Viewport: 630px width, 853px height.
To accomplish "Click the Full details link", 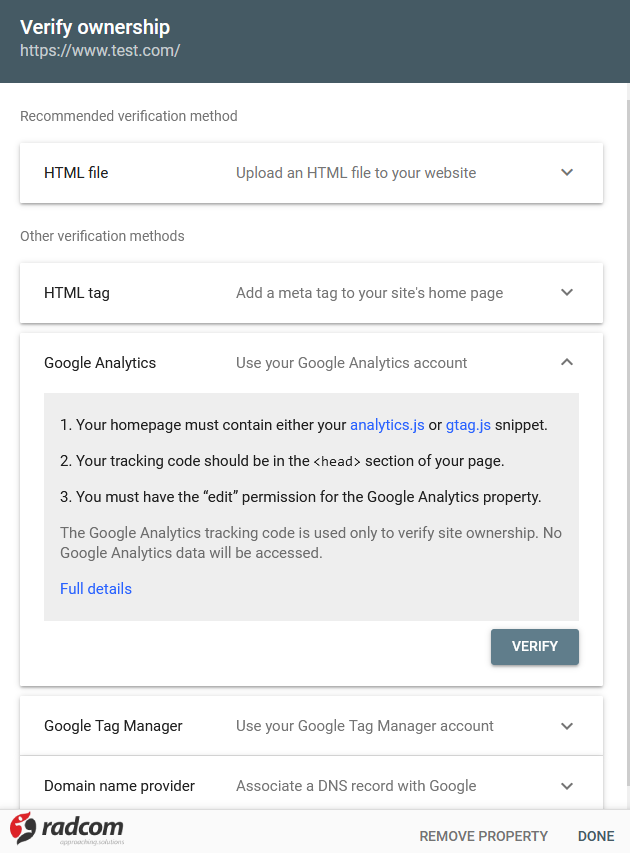I will point(96,589).
